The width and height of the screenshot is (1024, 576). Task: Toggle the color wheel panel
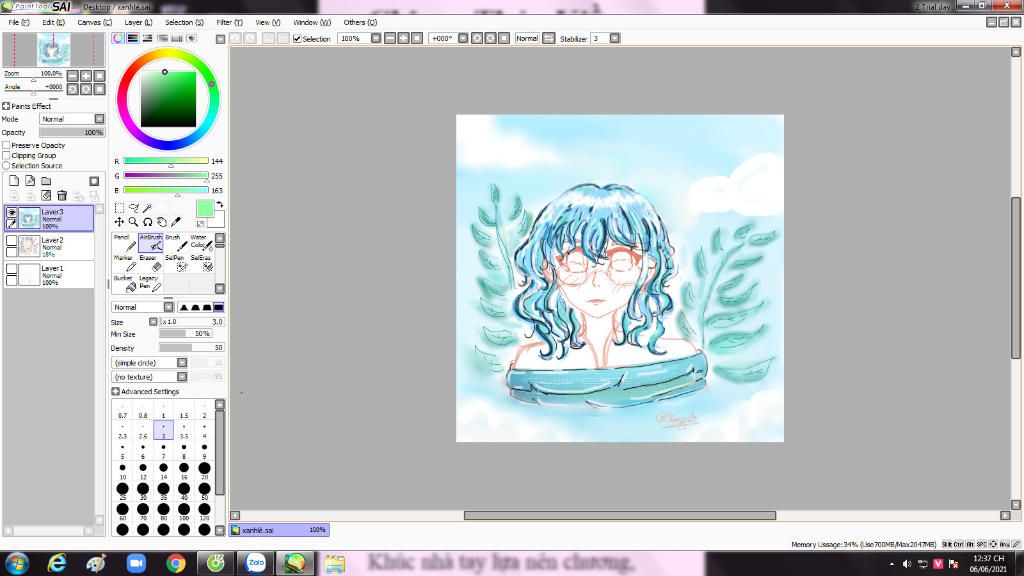[118, 39]
